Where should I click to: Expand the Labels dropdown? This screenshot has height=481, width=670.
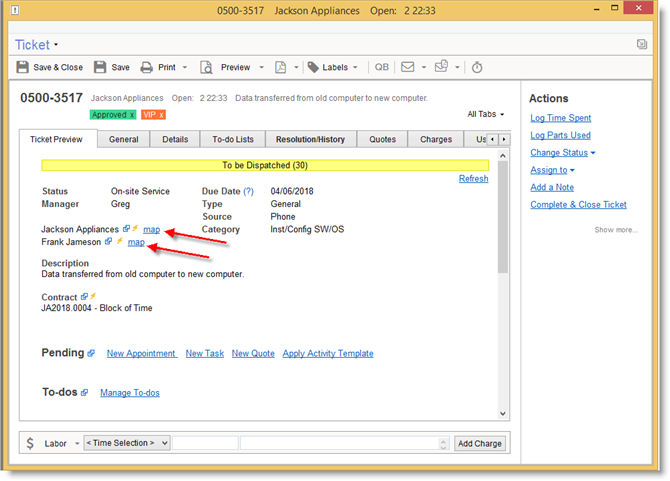[x=357, y=67]
